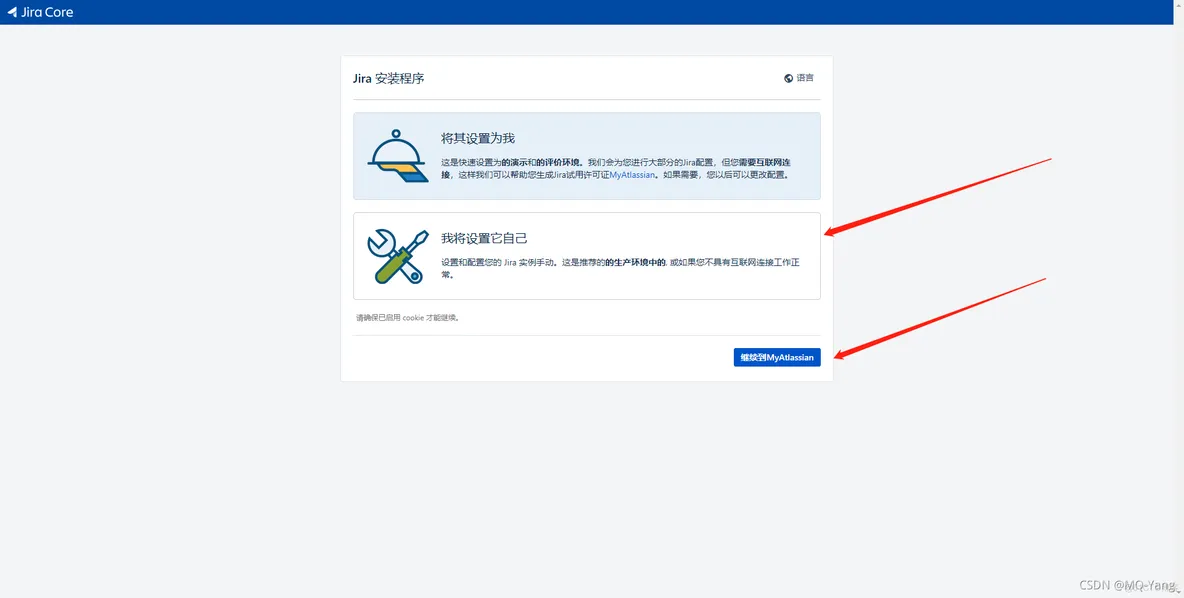Select the 我将设置它自己 manual setup heading

coord(484,238)
